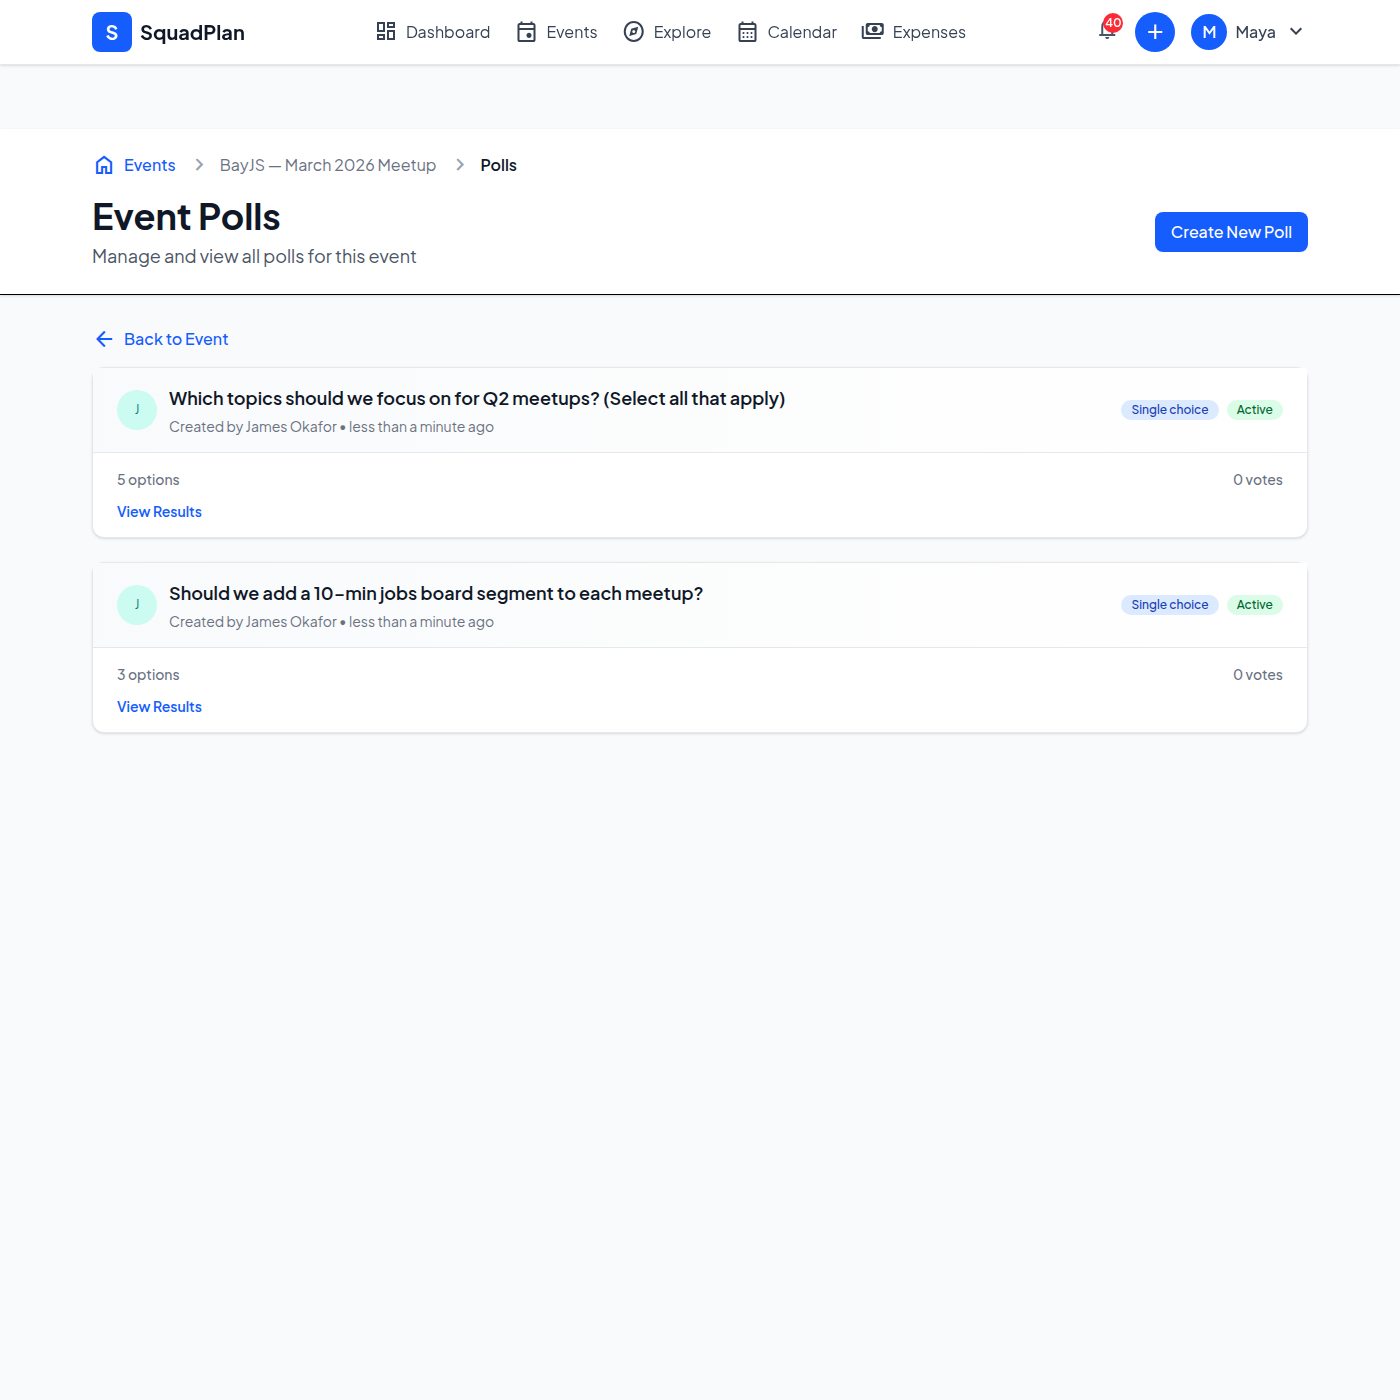
Task: Click the BayJS — March 2026 Meetup breadcrumb
Action: (x=327, y=164)
